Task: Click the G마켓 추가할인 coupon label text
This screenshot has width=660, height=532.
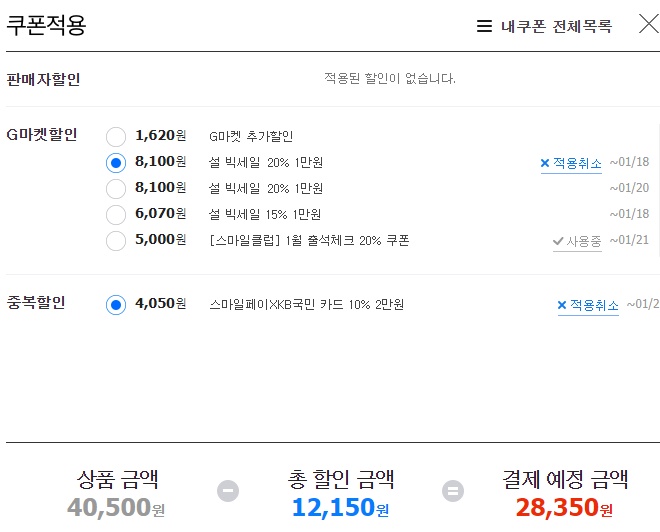Action: [251, 136]
